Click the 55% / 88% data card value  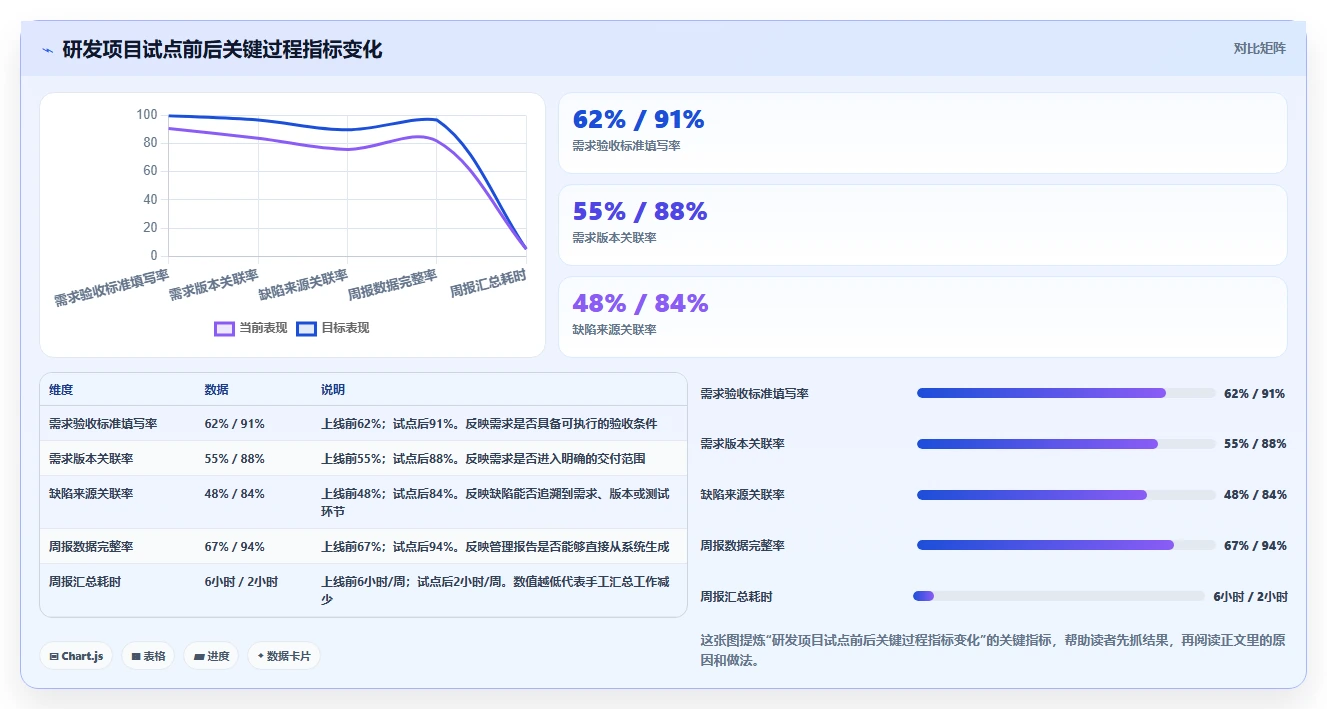point(640,211)
